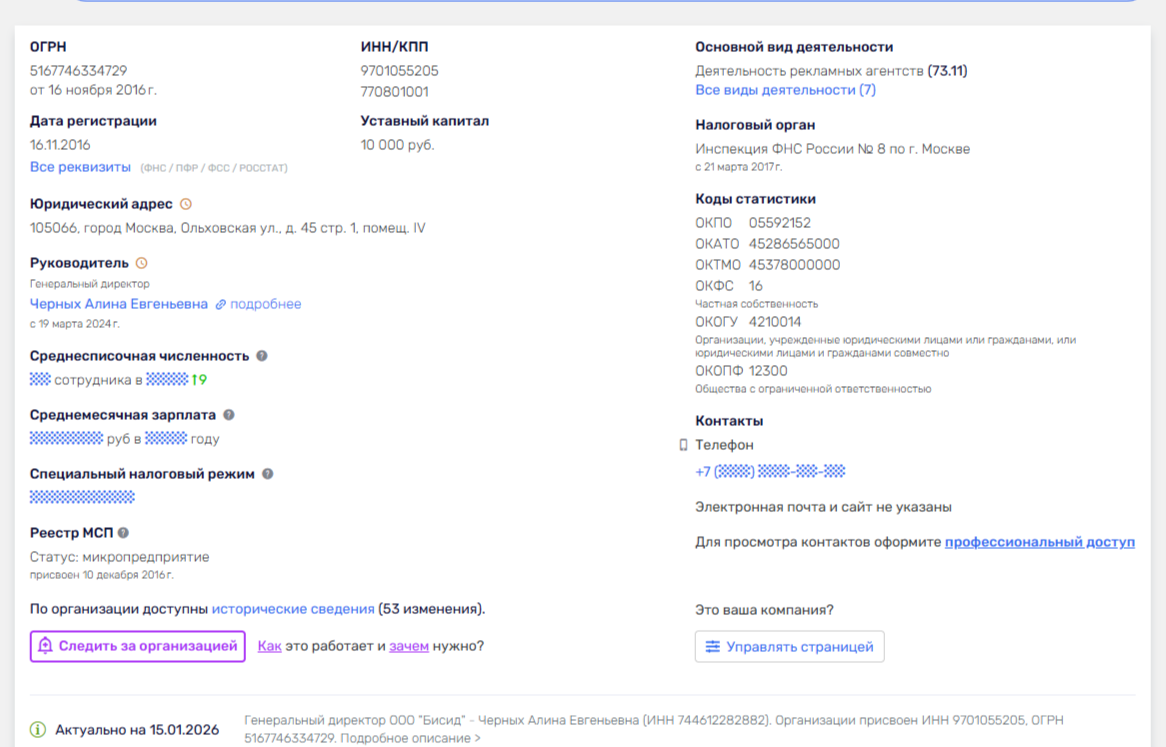Click the bell icon in Следить за организацией
This screenshot has width=1166, height=747.
[45, 646]
